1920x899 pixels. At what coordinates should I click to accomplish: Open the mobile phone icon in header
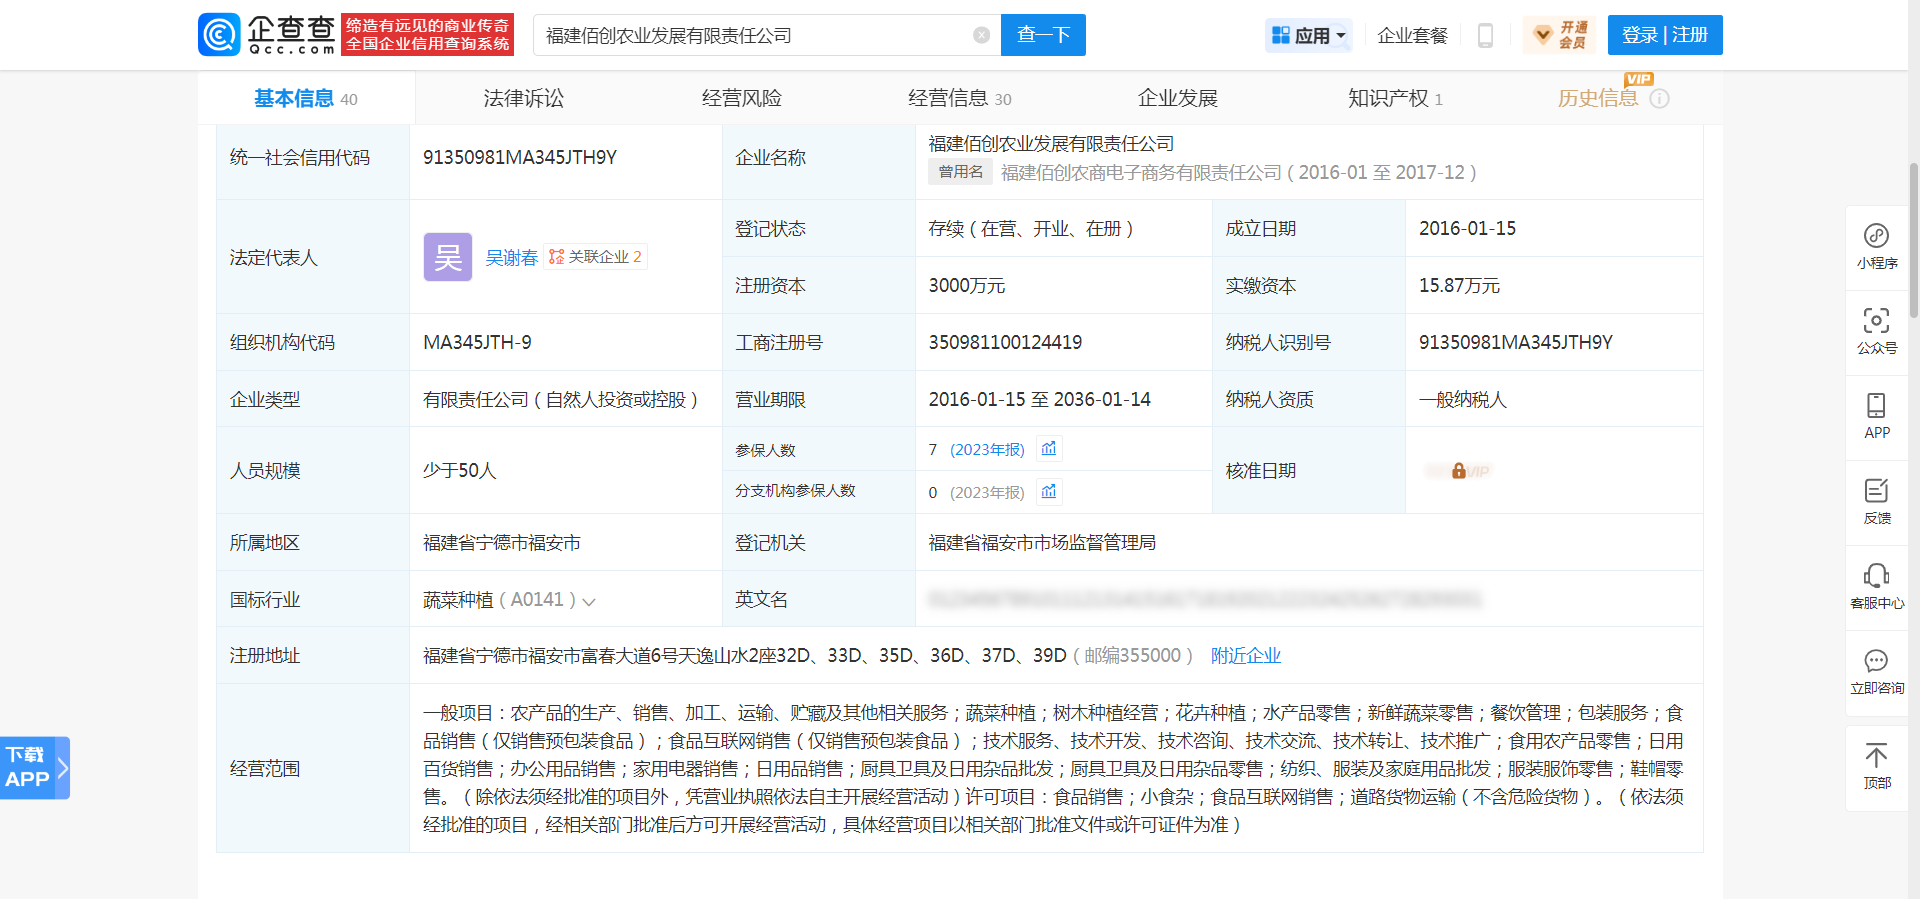(1485, 35)
